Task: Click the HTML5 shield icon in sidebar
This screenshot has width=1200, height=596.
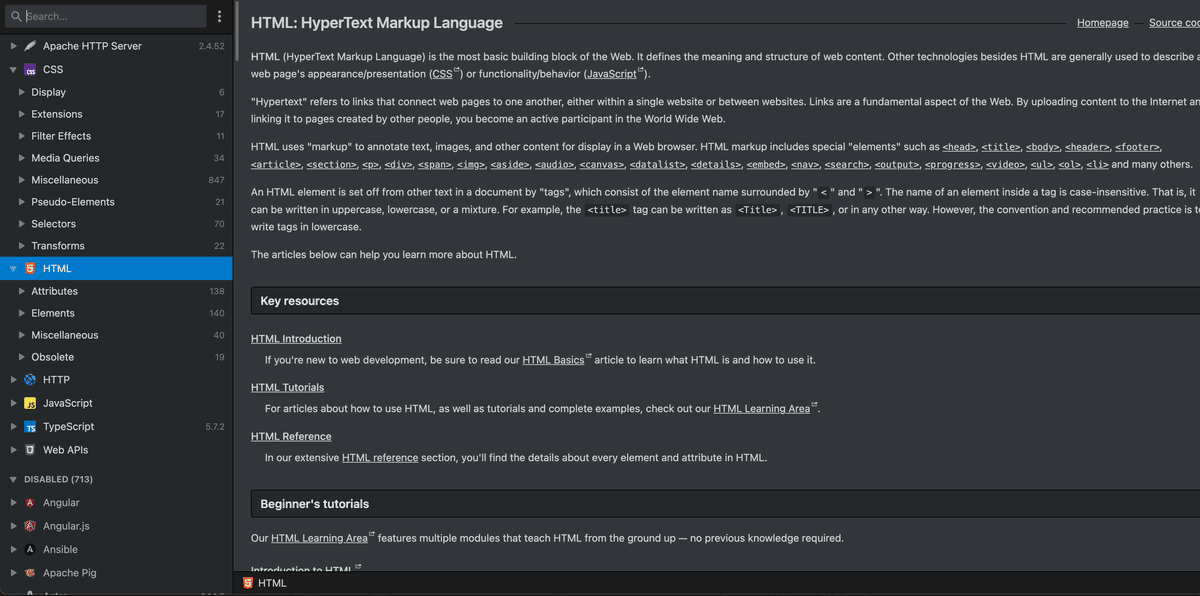Action: click(x=31, y=269)
